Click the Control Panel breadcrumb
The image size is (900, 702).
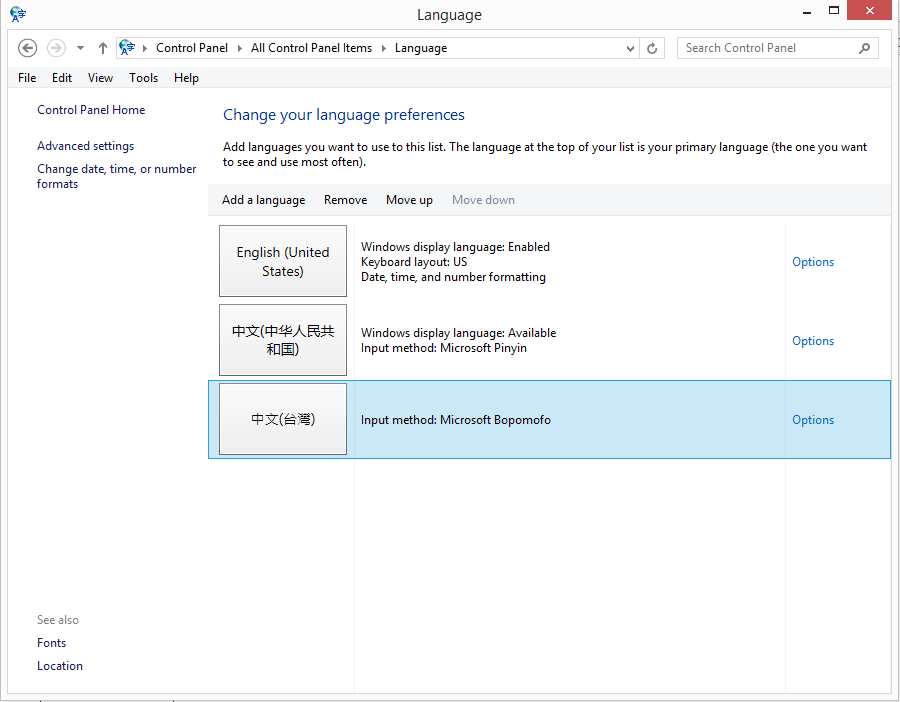pos(192,48)
